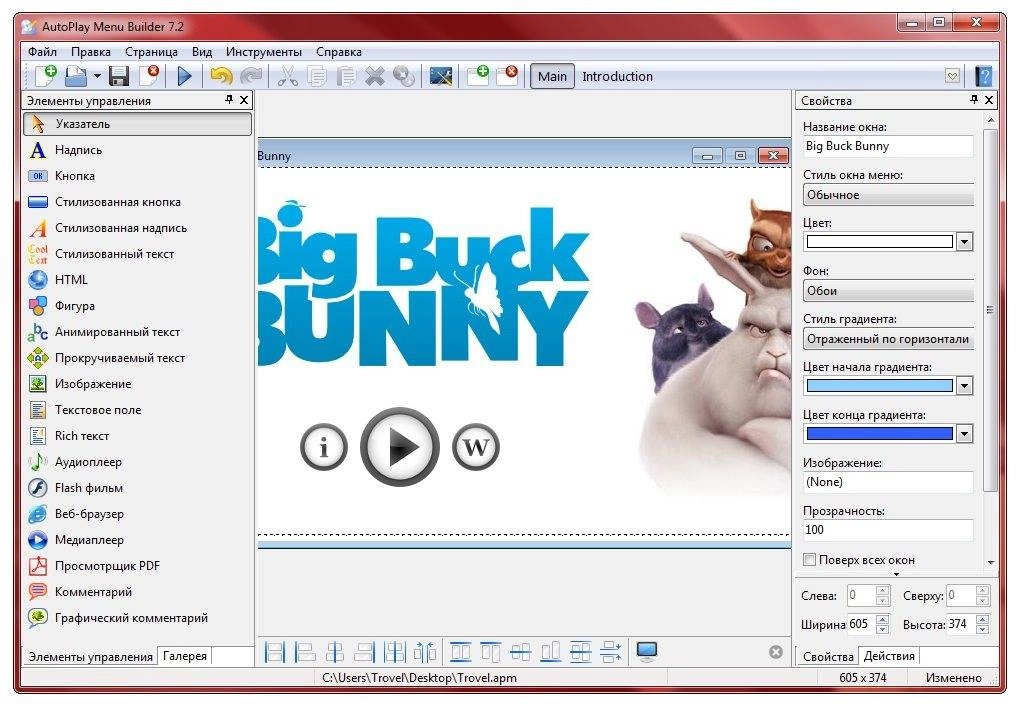The width and height of the screenshot is (1024, 713).
Task: Pick the Фигура shape control
Action: [137, 306]
